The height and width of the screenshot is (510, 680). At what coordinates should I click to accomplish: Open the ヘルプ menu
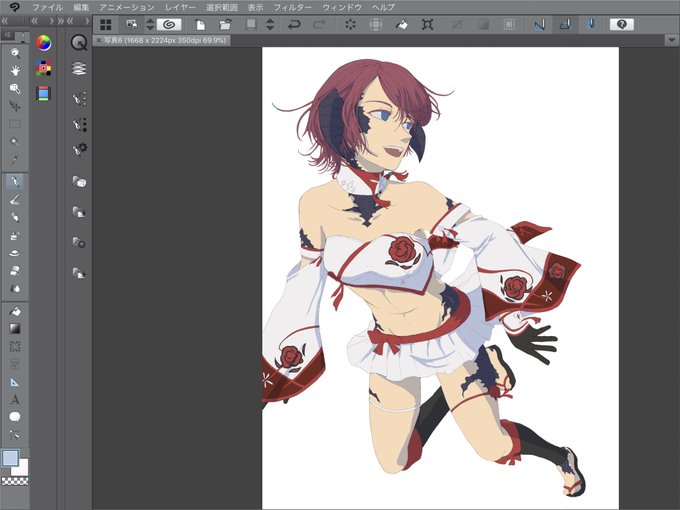(383, 7)
